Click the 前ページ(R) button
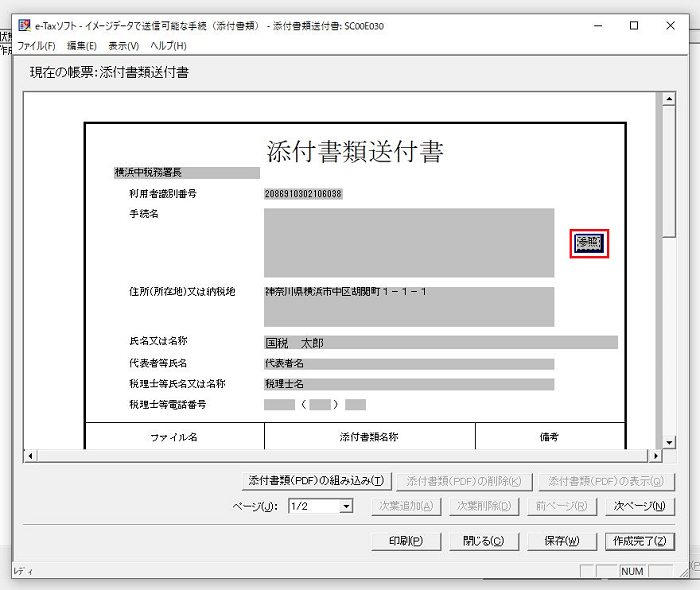 point(562,506)
